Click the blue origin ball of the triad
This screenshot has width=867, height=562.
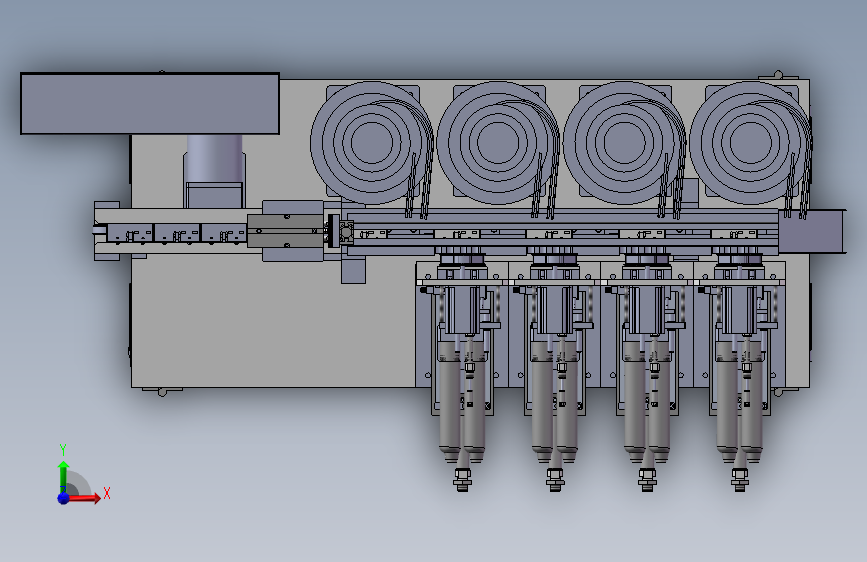(64, 498)
